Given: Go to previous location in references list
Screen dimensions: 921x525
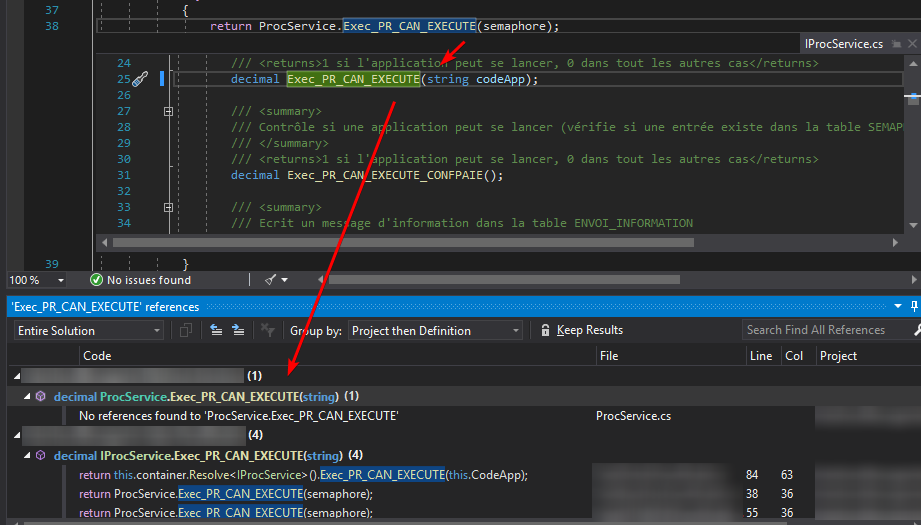Looking at the screenshot, I should [216, 330].
